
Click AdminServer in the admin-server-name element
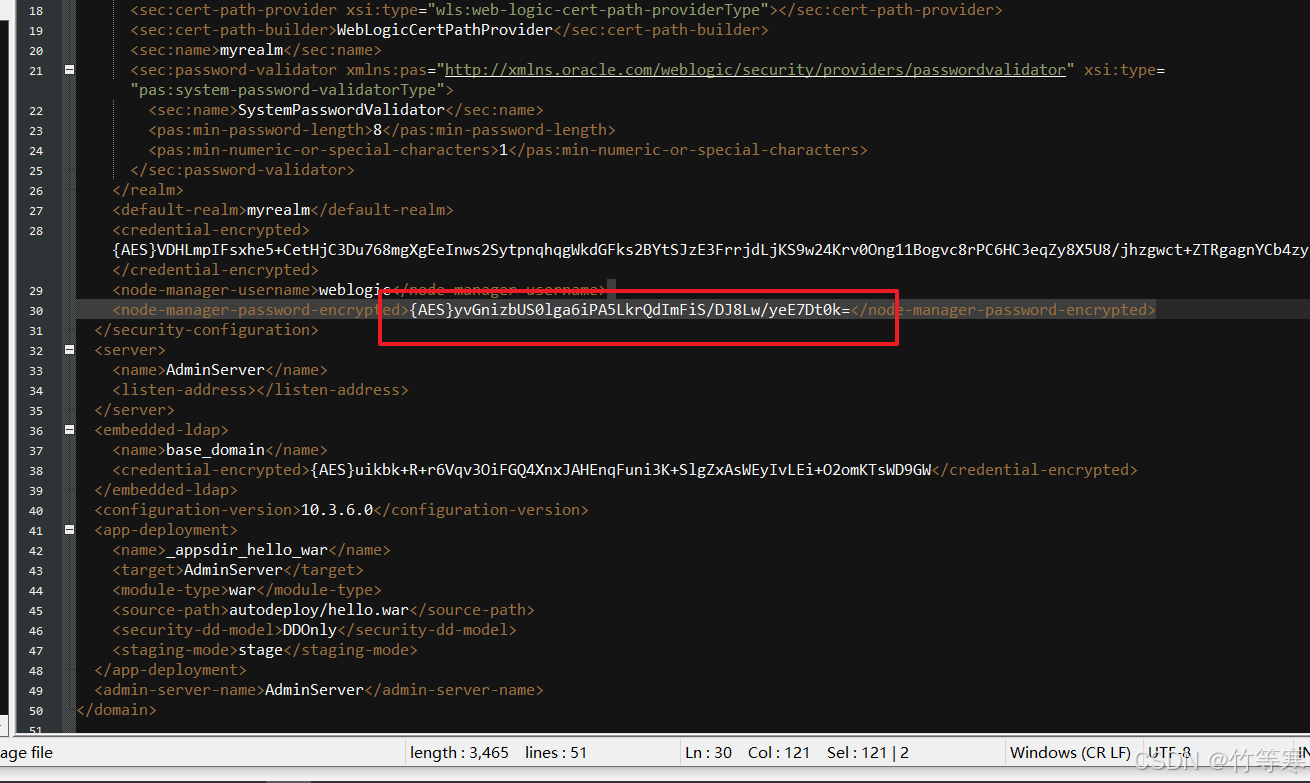(314, 690)
